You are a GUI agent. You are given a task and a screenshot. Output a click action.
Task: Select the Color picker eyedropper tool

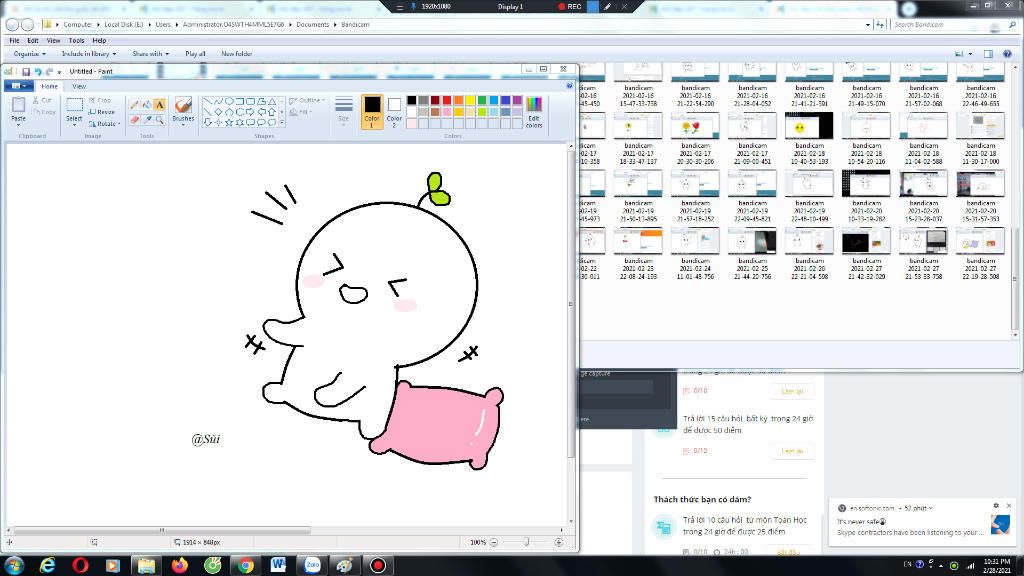pyautogui.click(x=147, y=120)
